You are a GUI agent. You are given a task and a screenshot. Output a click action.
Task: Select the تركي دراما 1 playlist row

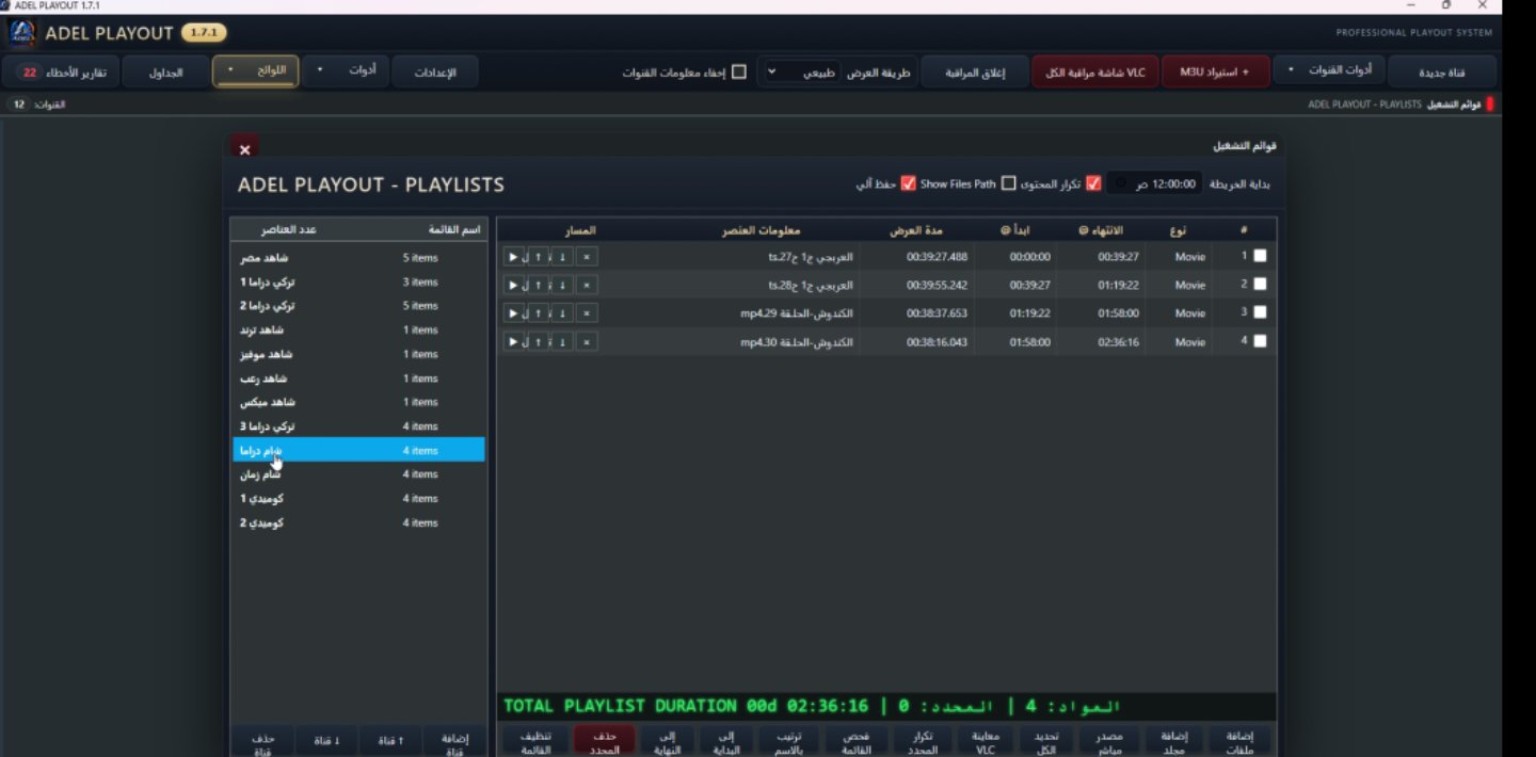pyautogui.click(x=359, y=282)
